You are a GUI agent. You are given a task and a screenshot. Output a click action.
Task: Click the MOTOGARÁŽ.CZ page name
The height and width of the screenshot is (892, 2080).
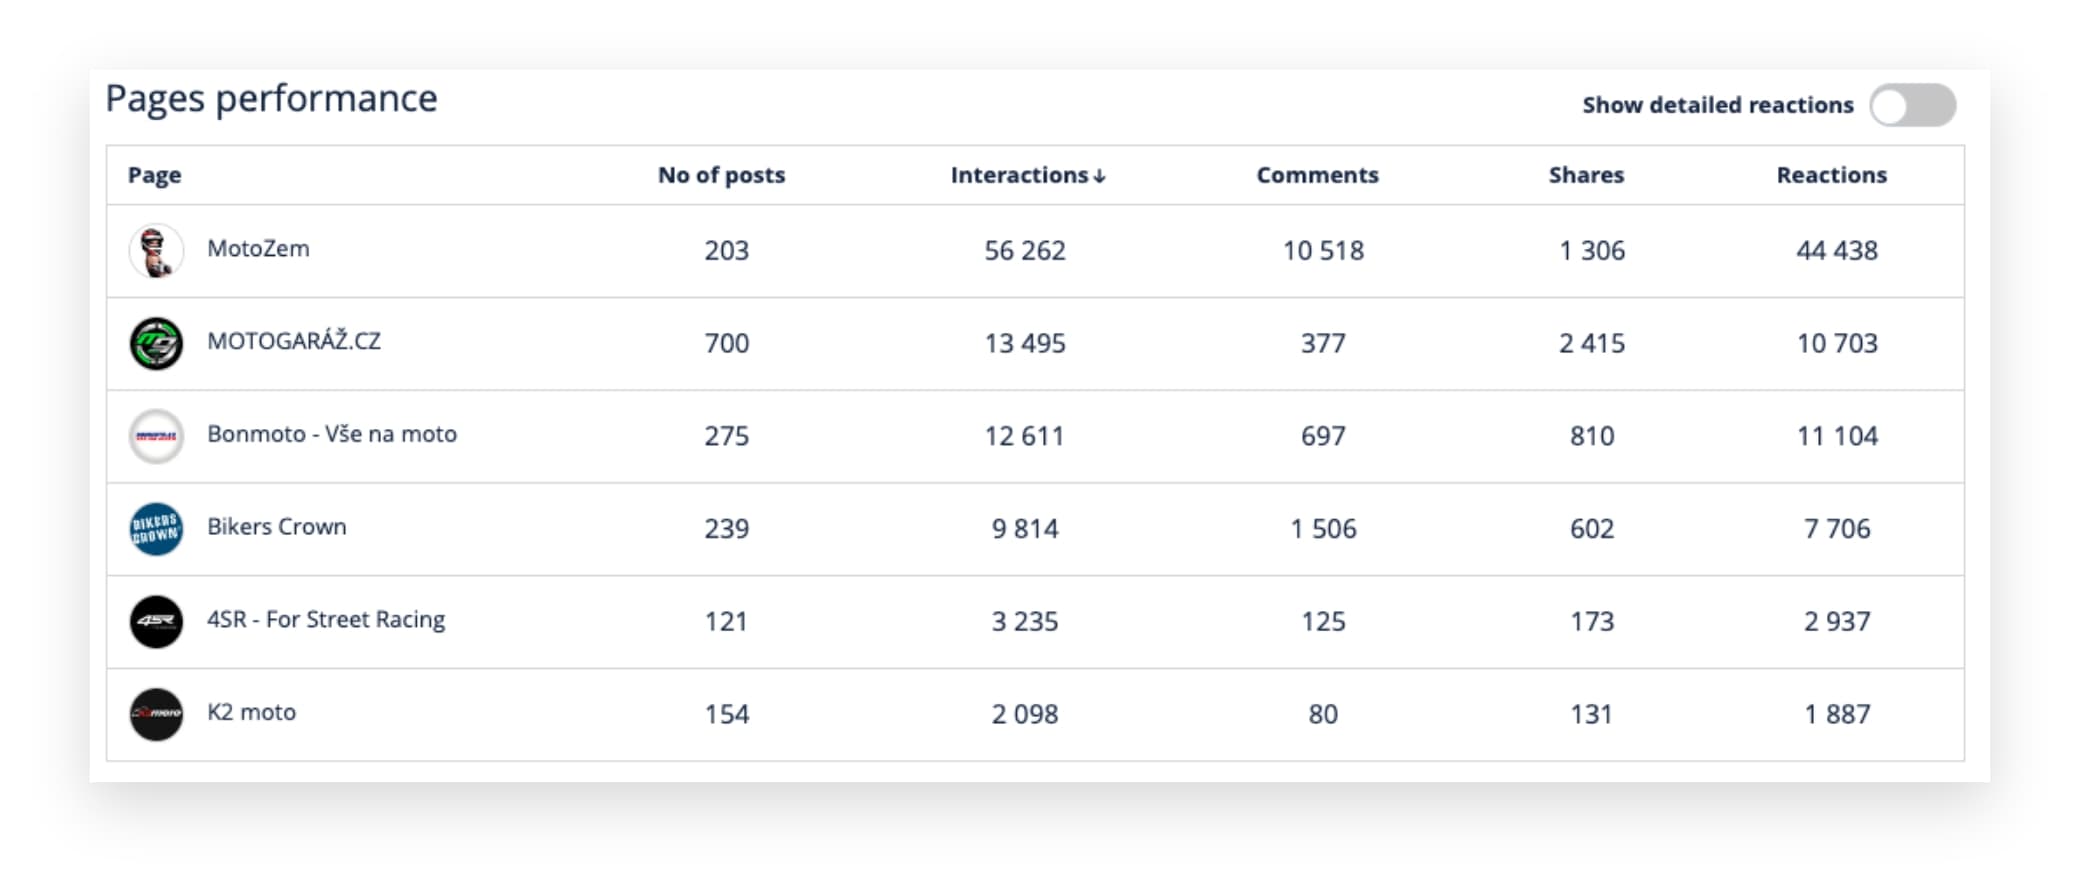pyautogui.click(x=294, y=341)
